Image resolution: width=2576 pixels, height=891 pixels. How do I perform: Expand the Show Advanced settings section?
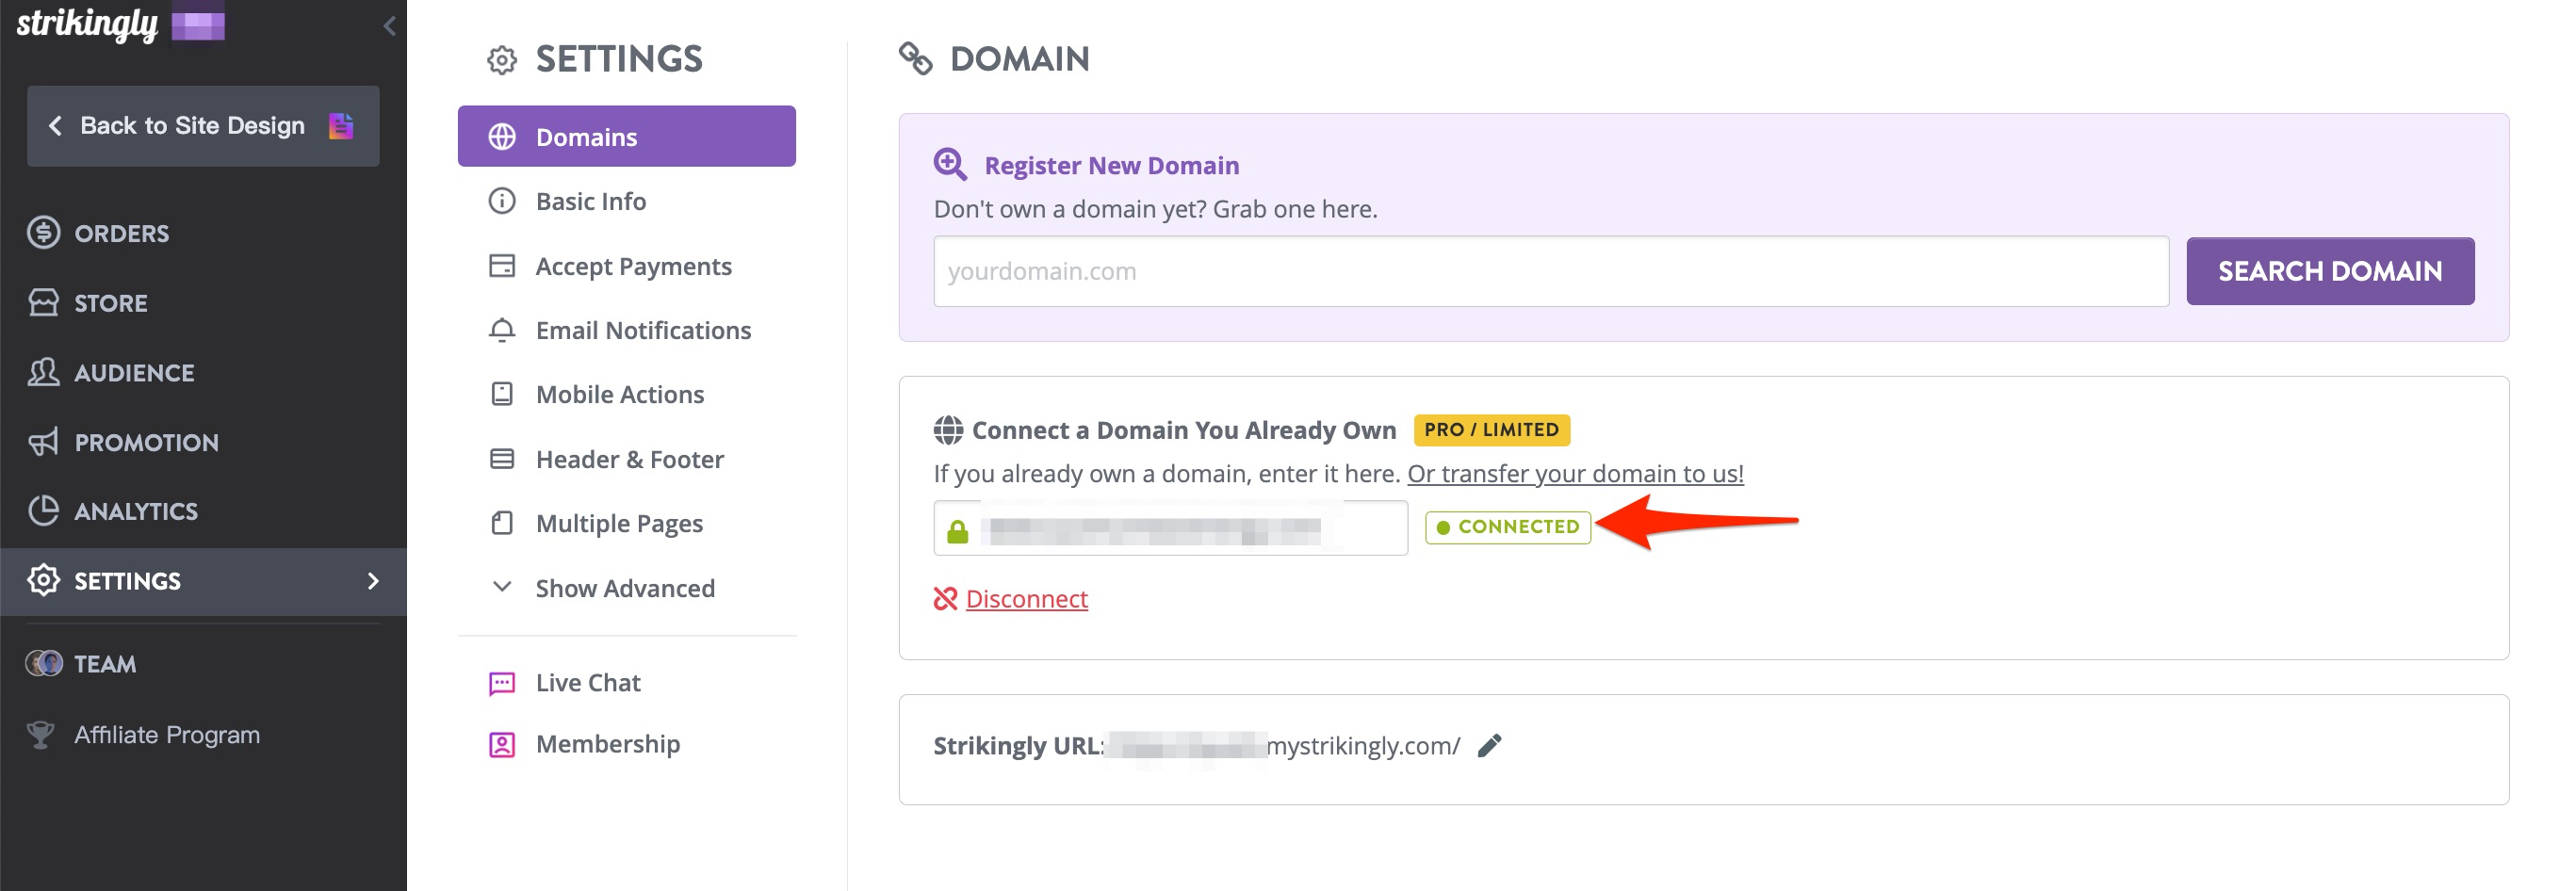(625, 588)
